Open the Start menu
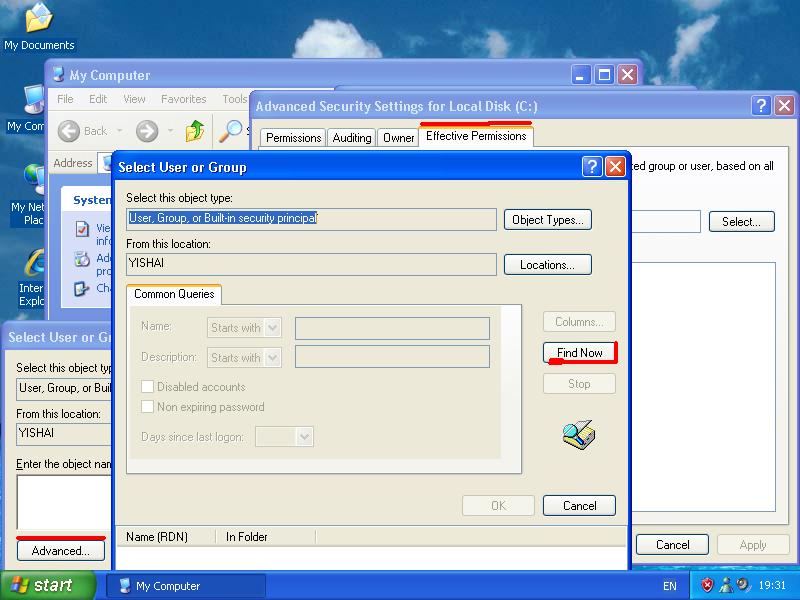The height and width of the screenshot is (600, 800). 47,585
